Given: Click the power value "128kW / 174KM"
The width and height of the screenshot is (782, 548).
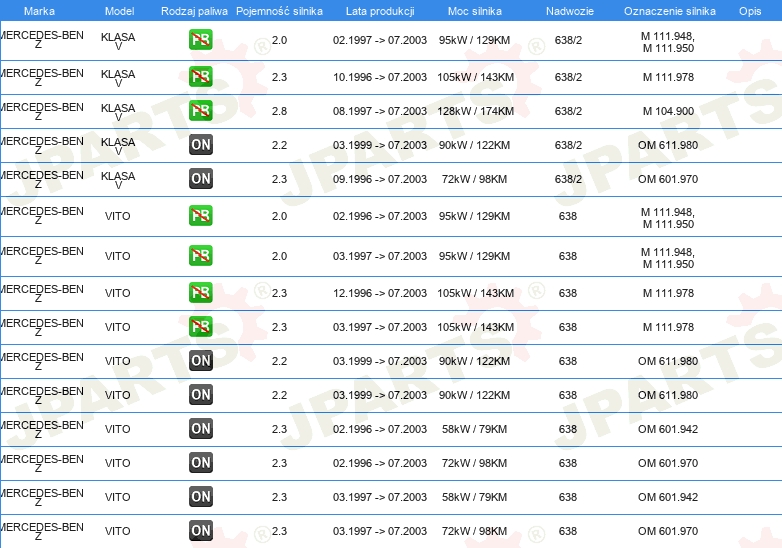Looking at the screenshot, I should 475,111.
